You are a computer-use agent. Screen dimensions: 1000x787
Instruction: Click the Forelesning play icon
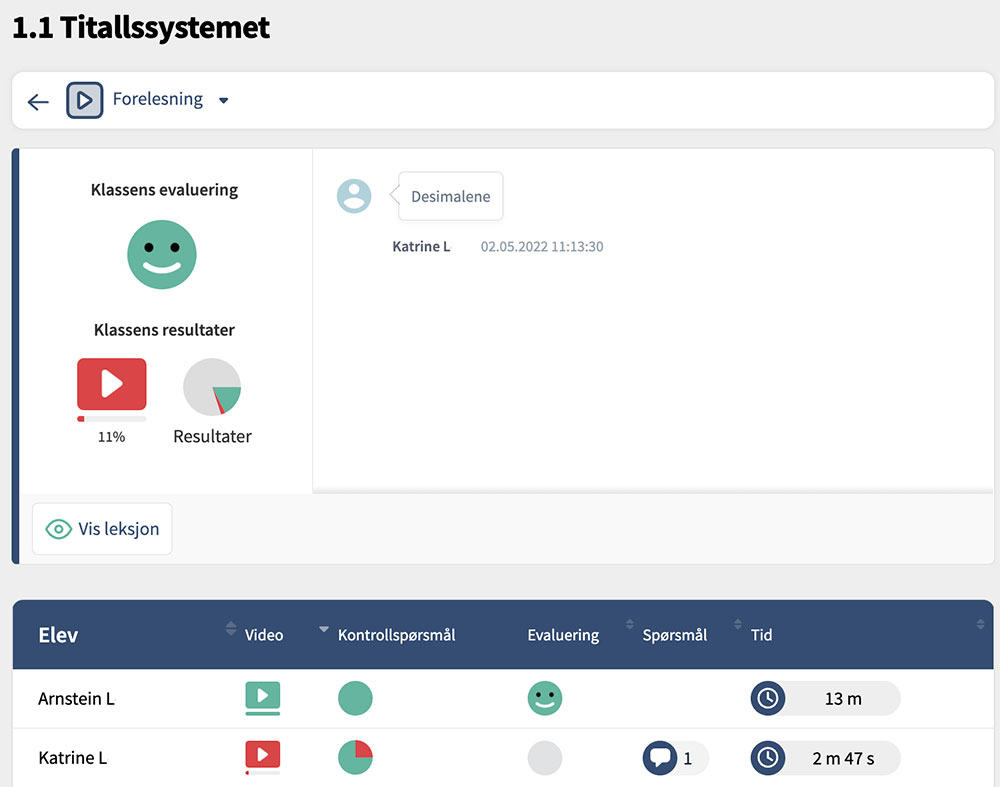click(85, 100)
